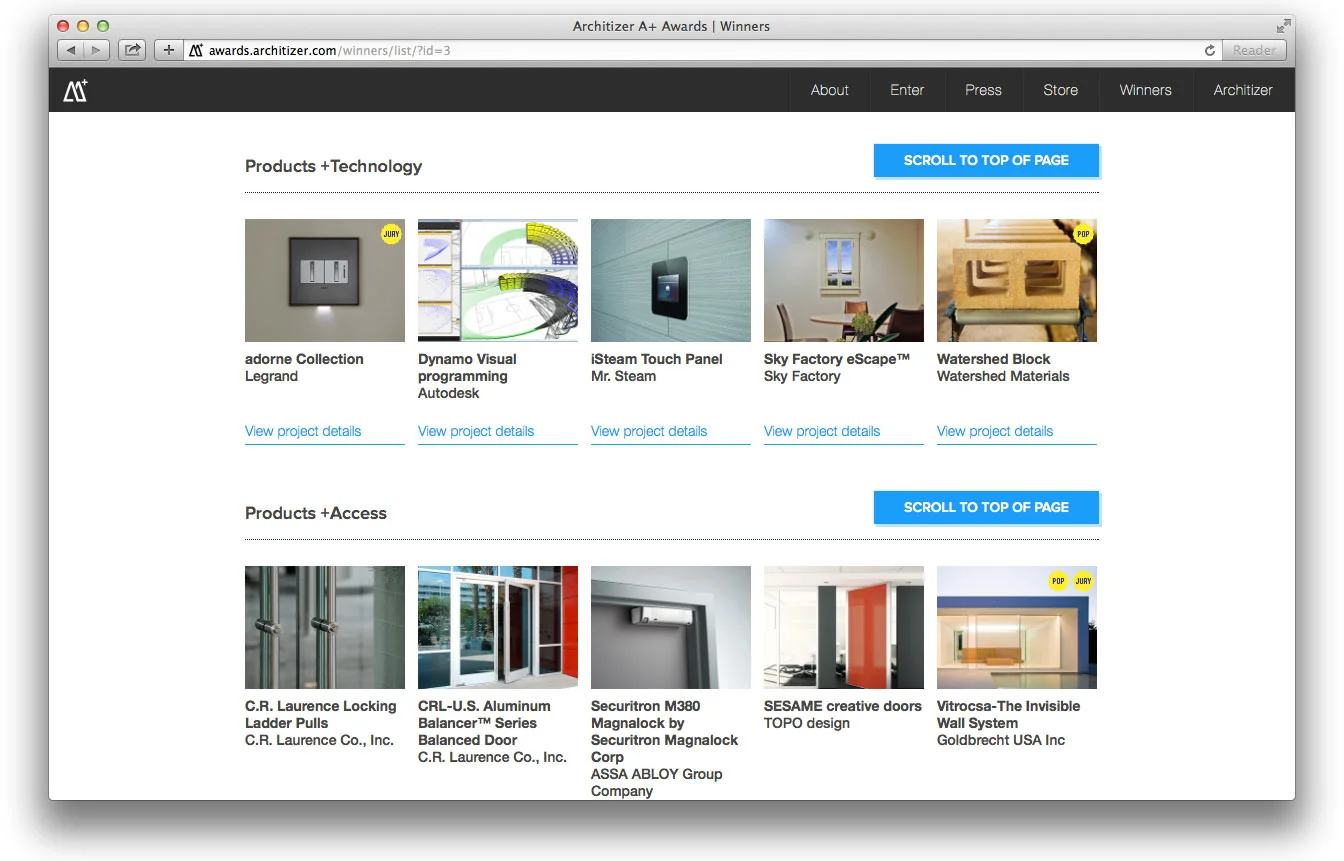Open the Vitrocsa Invisible Wall System thumbnail
The width and height of the screenshot is (1344, 861).
tap(1017, 628)
